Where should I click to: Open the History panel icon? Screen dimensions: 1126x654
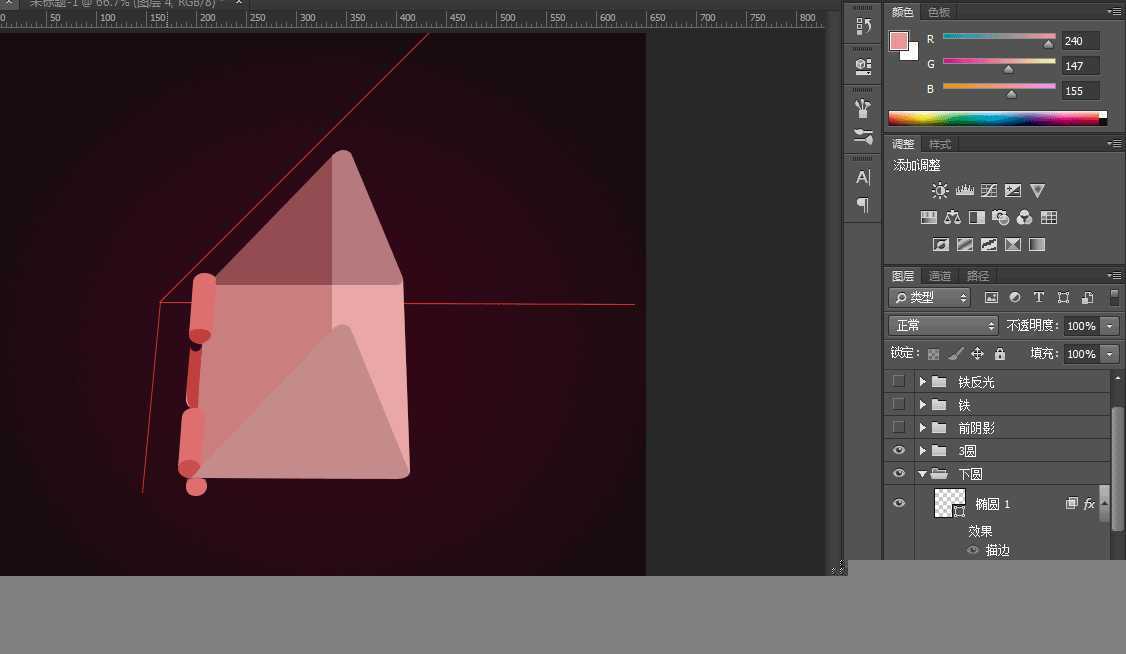[x=863, y=28]
